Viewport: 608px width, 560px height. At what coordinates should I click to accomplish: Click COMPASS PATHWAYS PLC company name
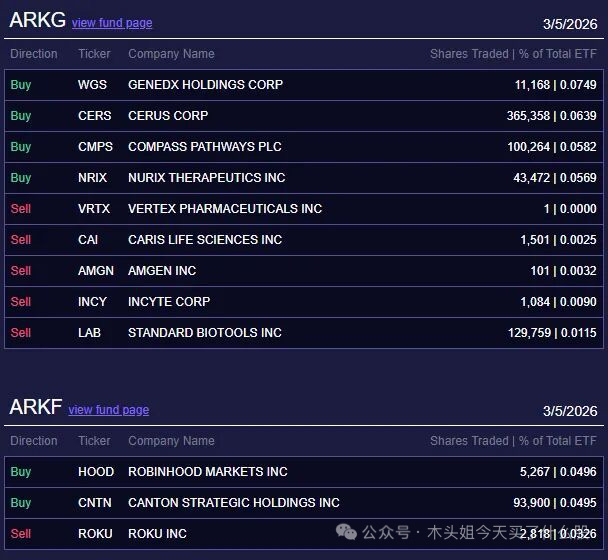[x=205, y=147]
